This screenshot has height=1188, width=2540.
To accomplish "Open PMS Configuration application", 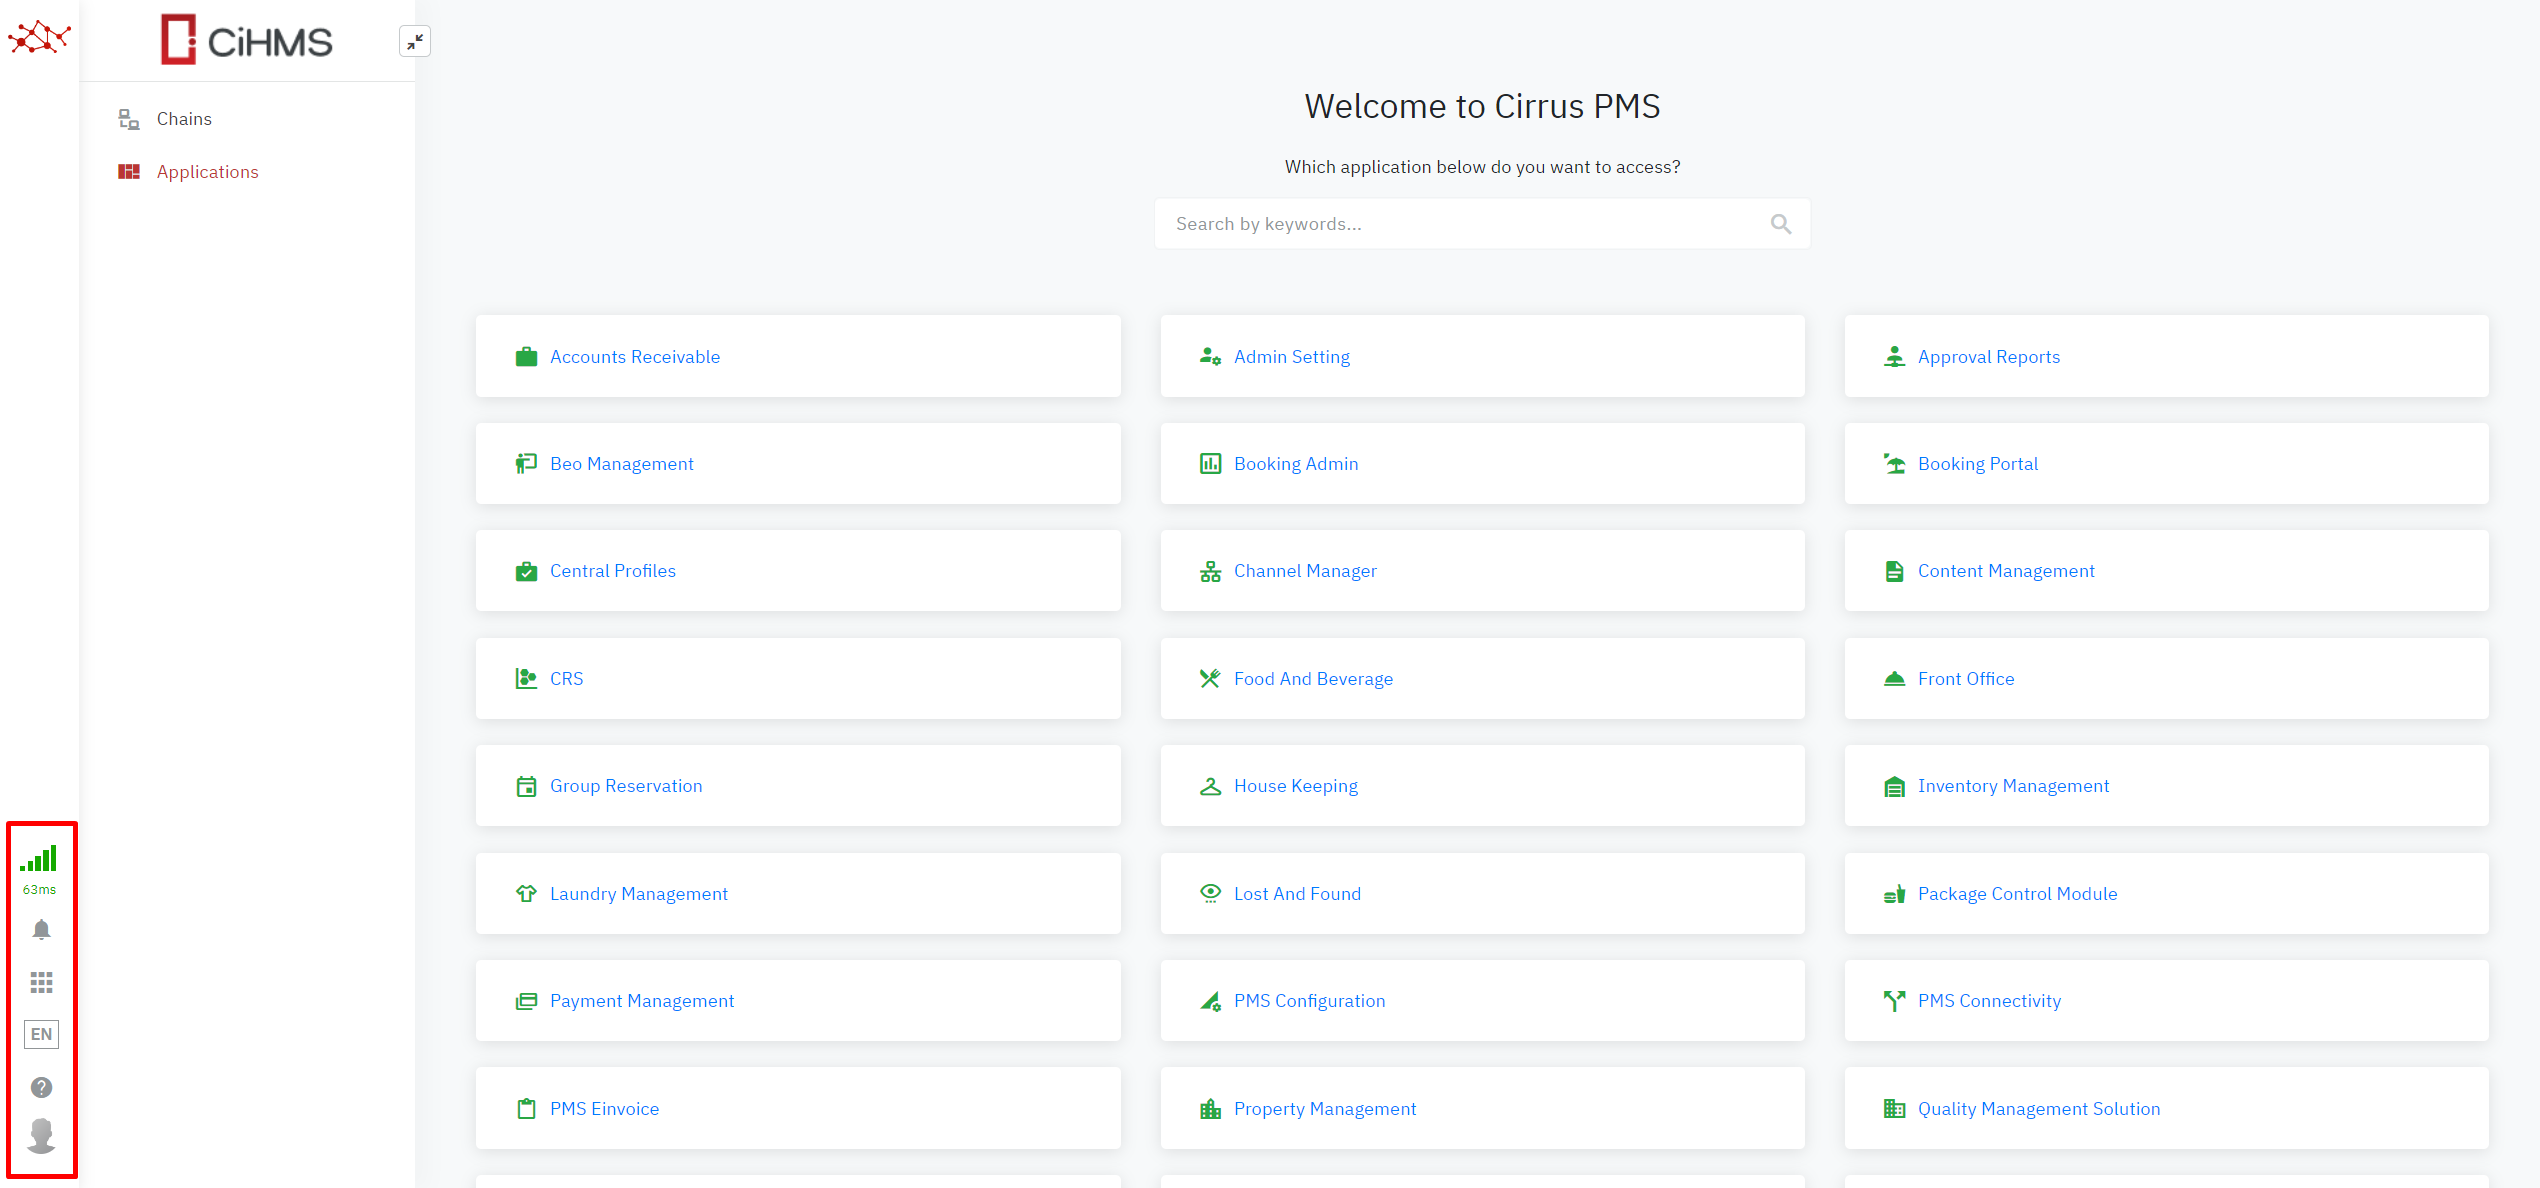I will coord(1309,1001).
